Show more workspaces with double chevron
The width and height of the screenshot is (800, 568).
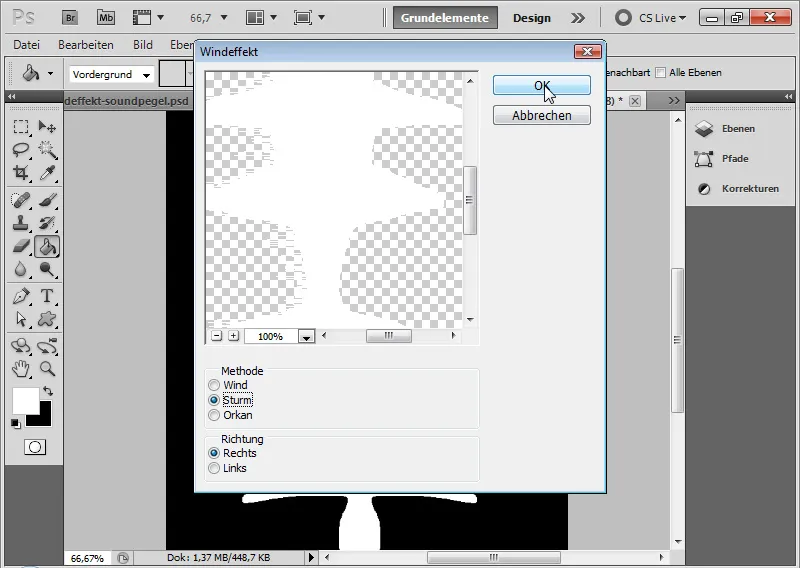pos(578,18)
